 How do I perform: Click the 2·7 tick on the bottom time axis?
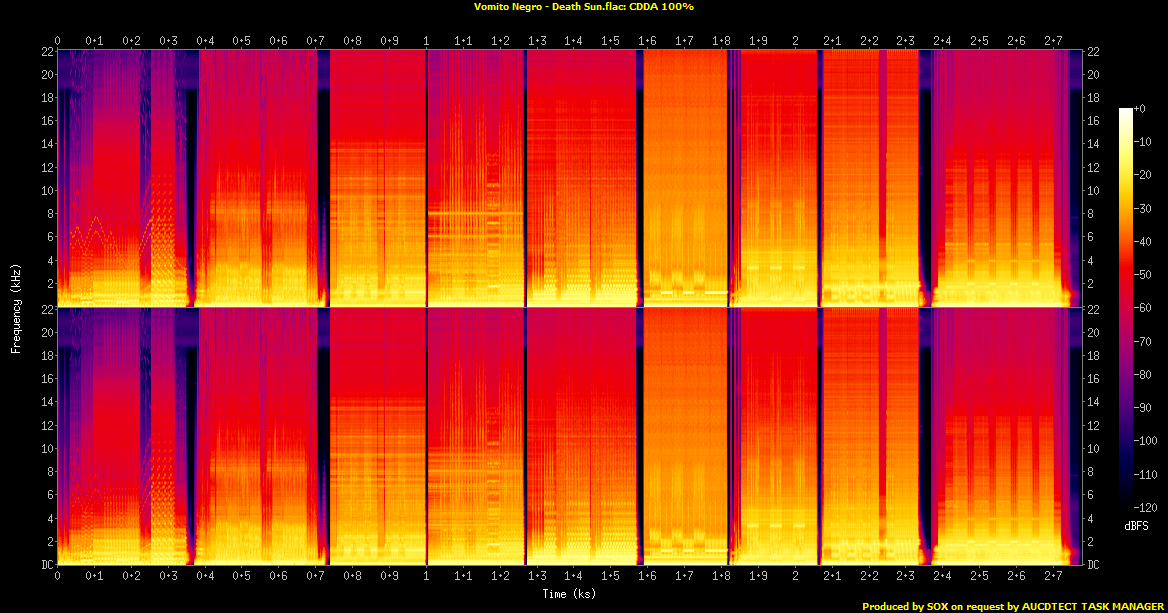click(1052, 577)
